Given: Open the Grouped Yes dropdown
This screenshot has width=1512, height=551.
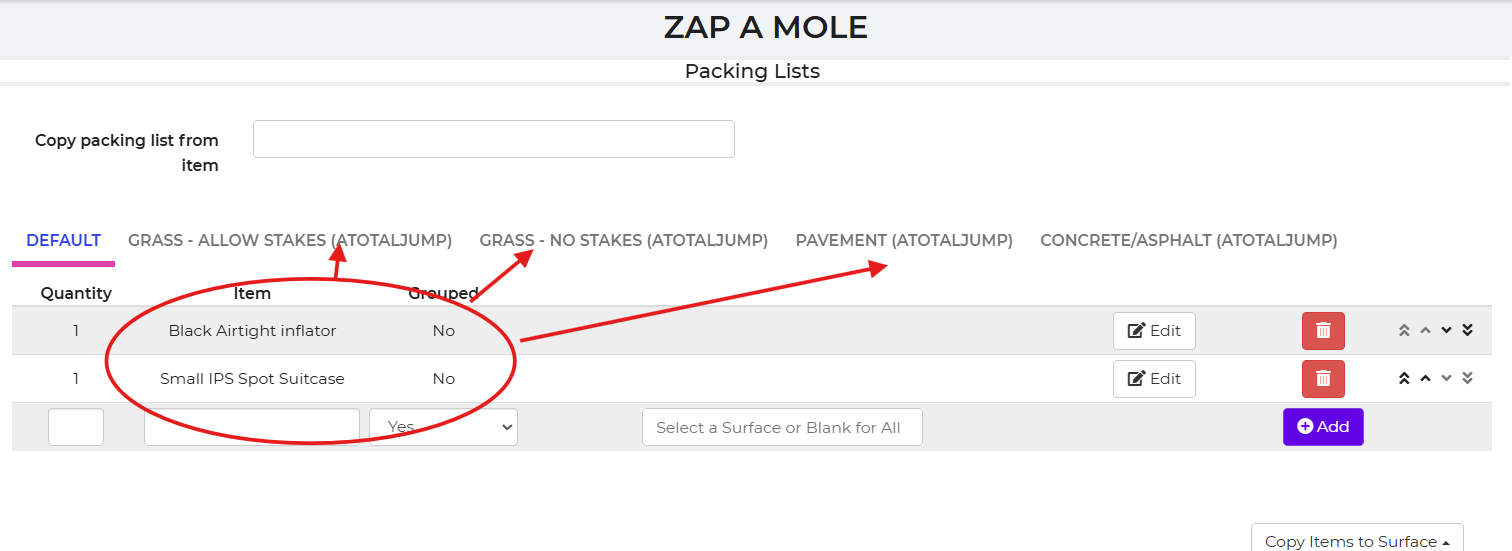Looking at the screenshot, I should click(443, 427).
